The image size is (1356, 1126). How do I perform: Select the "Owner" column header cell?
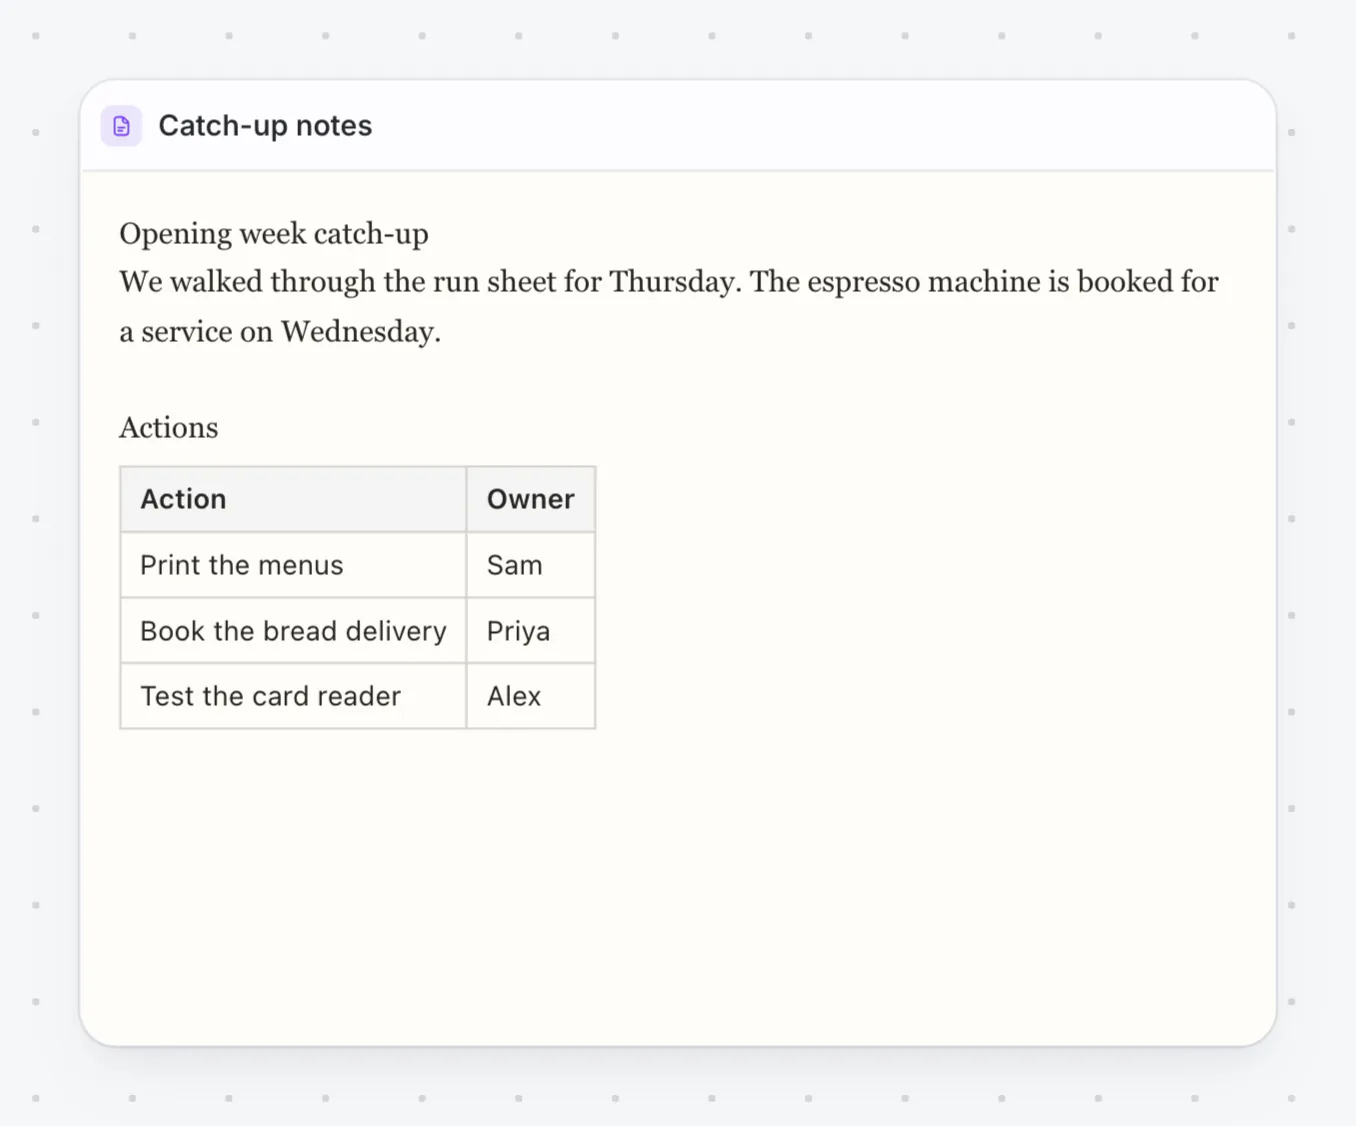(531, 499)
